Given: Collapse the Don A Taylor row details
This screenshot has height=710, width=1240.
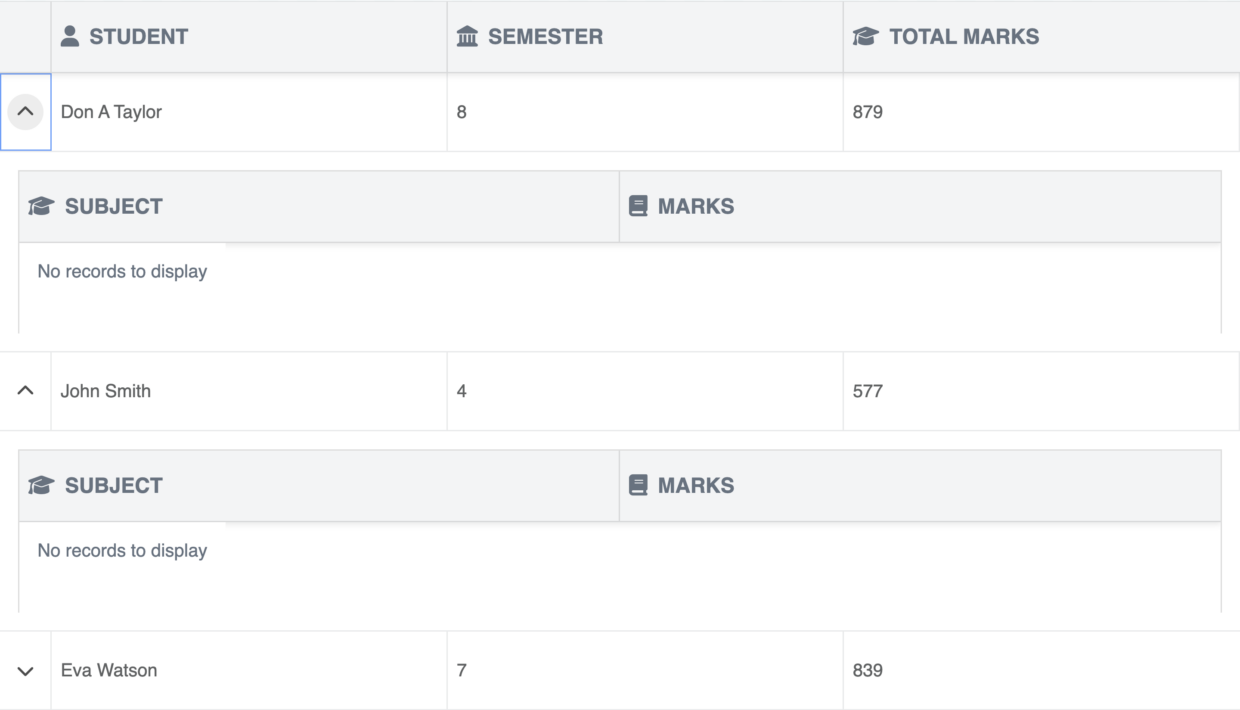Looking at the screenshot, I should click(26, 112).
